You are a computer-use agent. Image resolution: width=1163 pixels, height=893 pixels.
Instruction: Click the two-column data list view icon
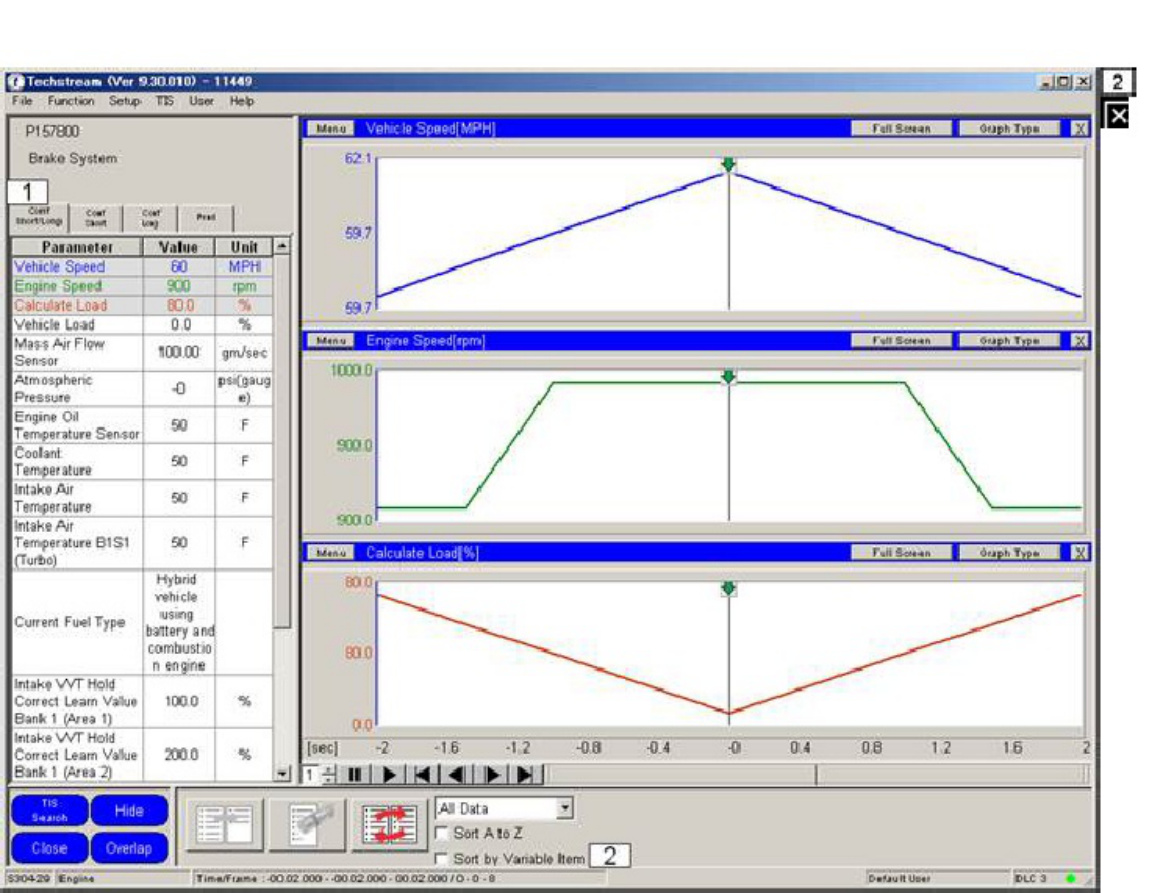click(x=223, y=825)
